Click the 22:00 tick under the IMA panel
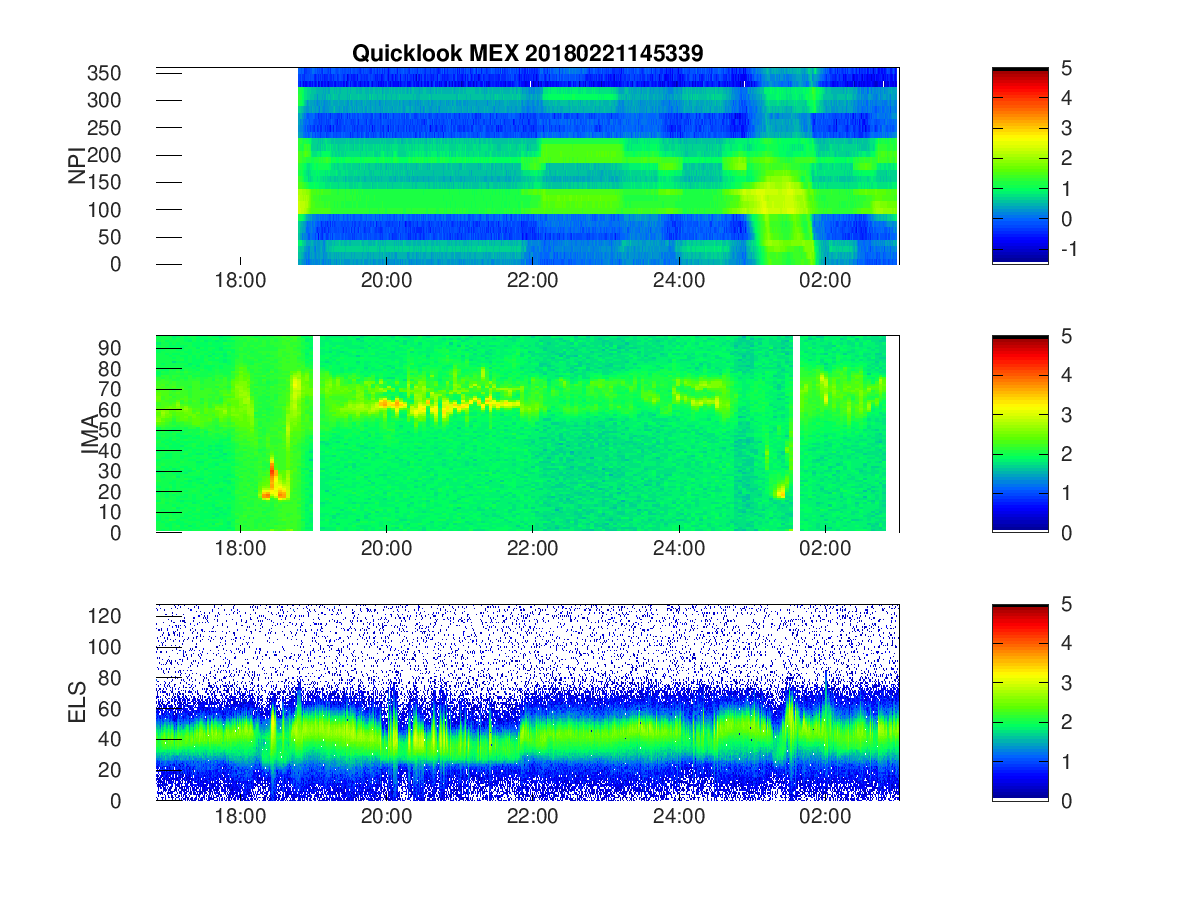The width and height of the screenshot is (1200, 900). [532, 549]
